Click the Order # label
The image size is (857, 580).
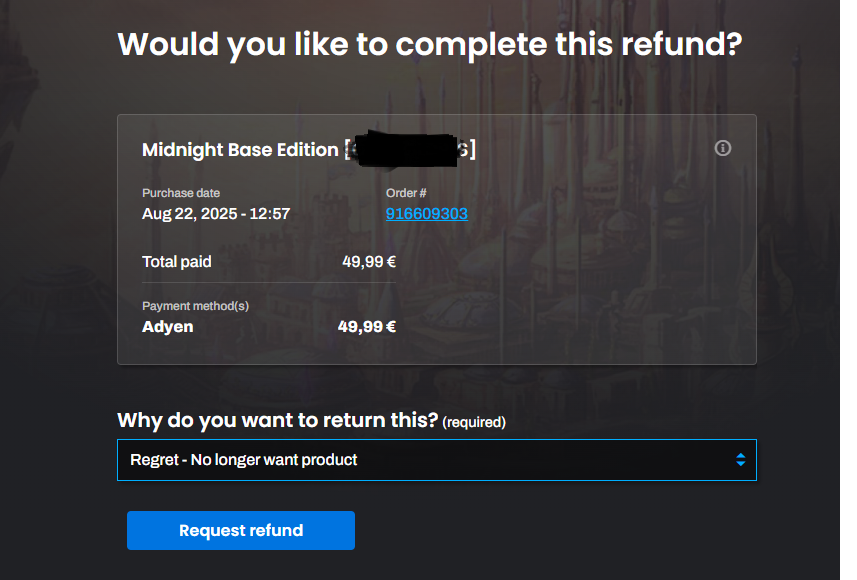pos(406,193)
